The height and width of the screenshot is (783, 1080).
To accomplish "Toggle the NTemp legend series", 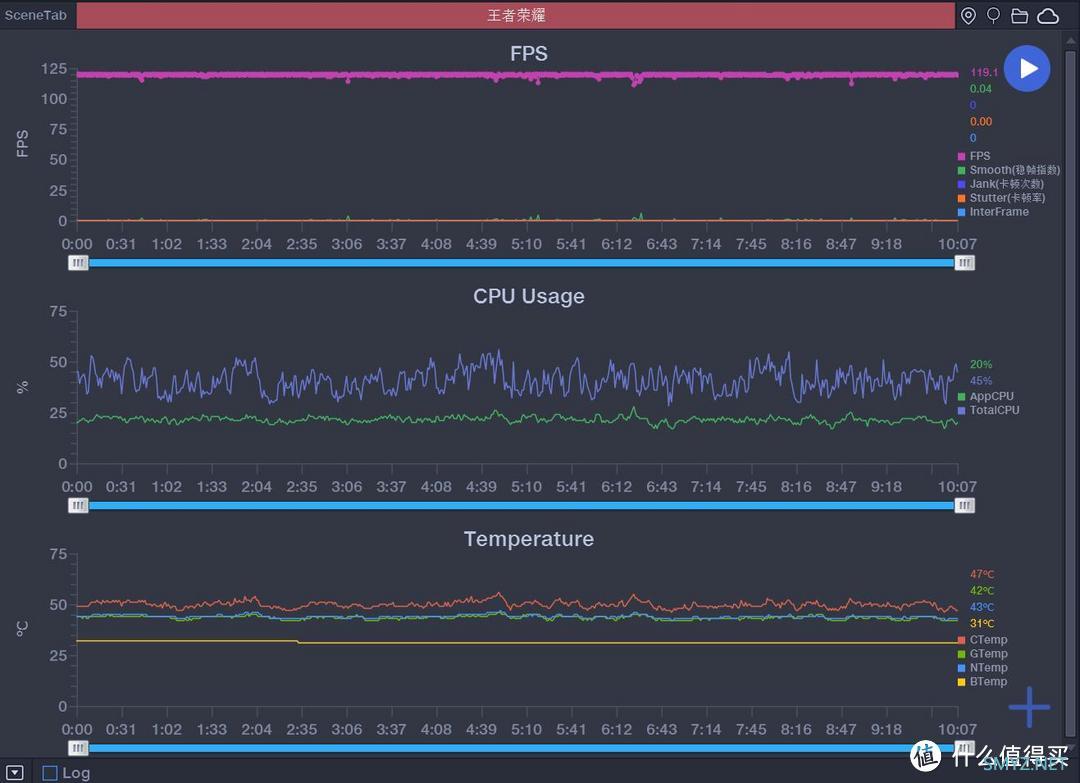I will tap(982, 667).
